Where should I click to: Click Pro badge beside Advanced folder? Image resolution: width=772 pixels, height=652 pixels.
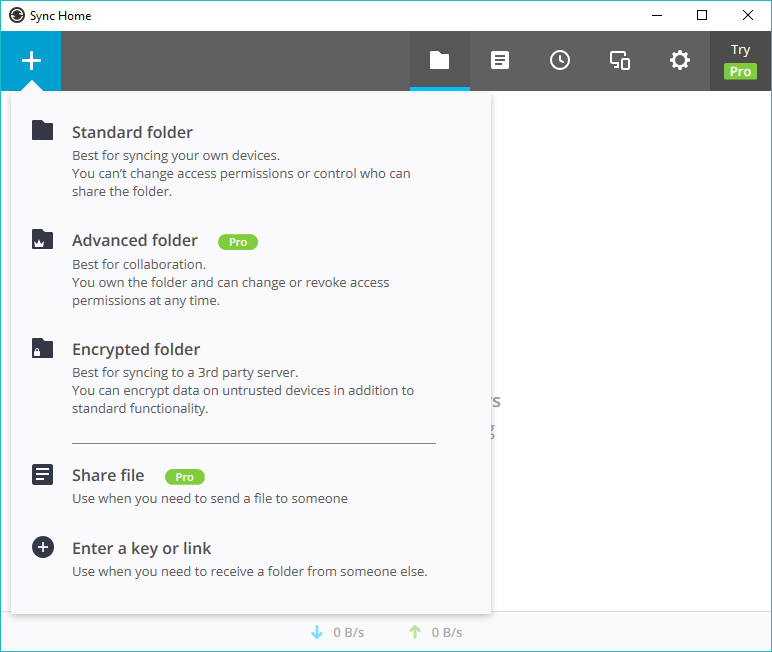238,242
